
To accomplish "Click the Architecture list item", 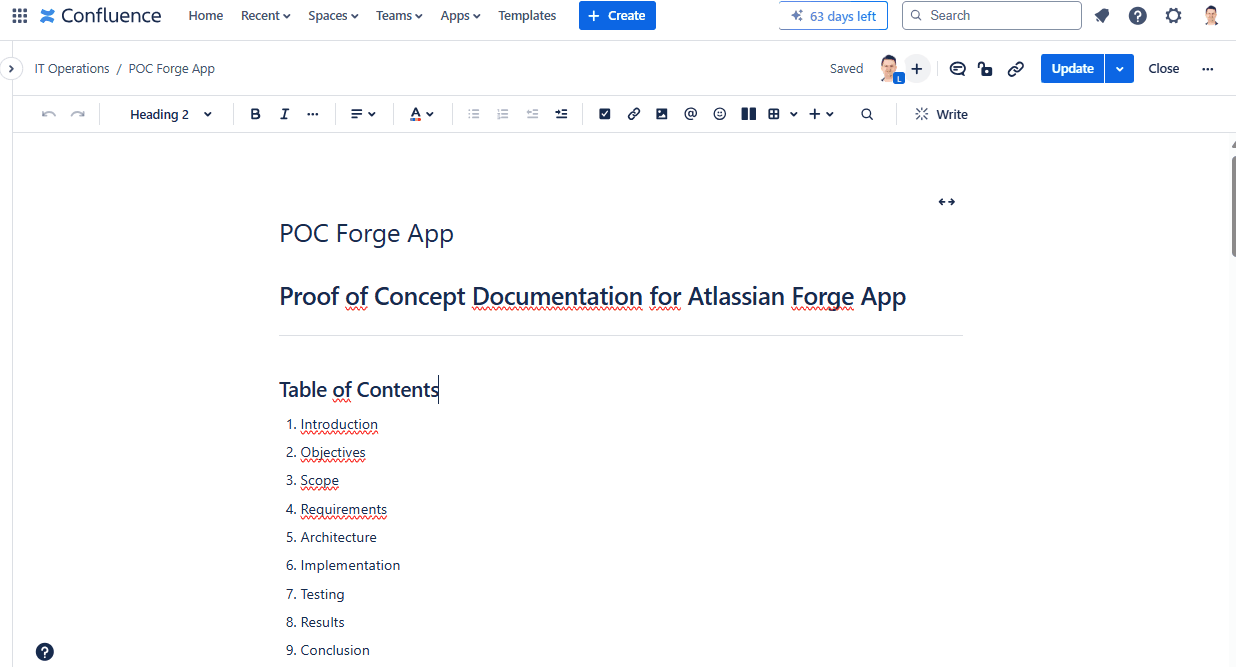I will coord(339,537).
